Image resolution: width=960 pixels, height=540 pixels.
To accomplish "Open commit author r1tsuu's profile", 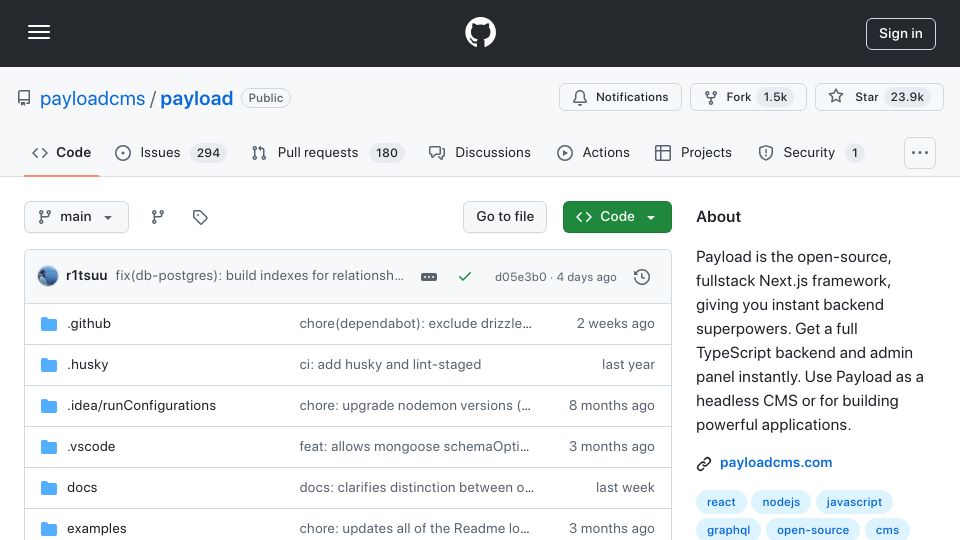I will [86, 276].
